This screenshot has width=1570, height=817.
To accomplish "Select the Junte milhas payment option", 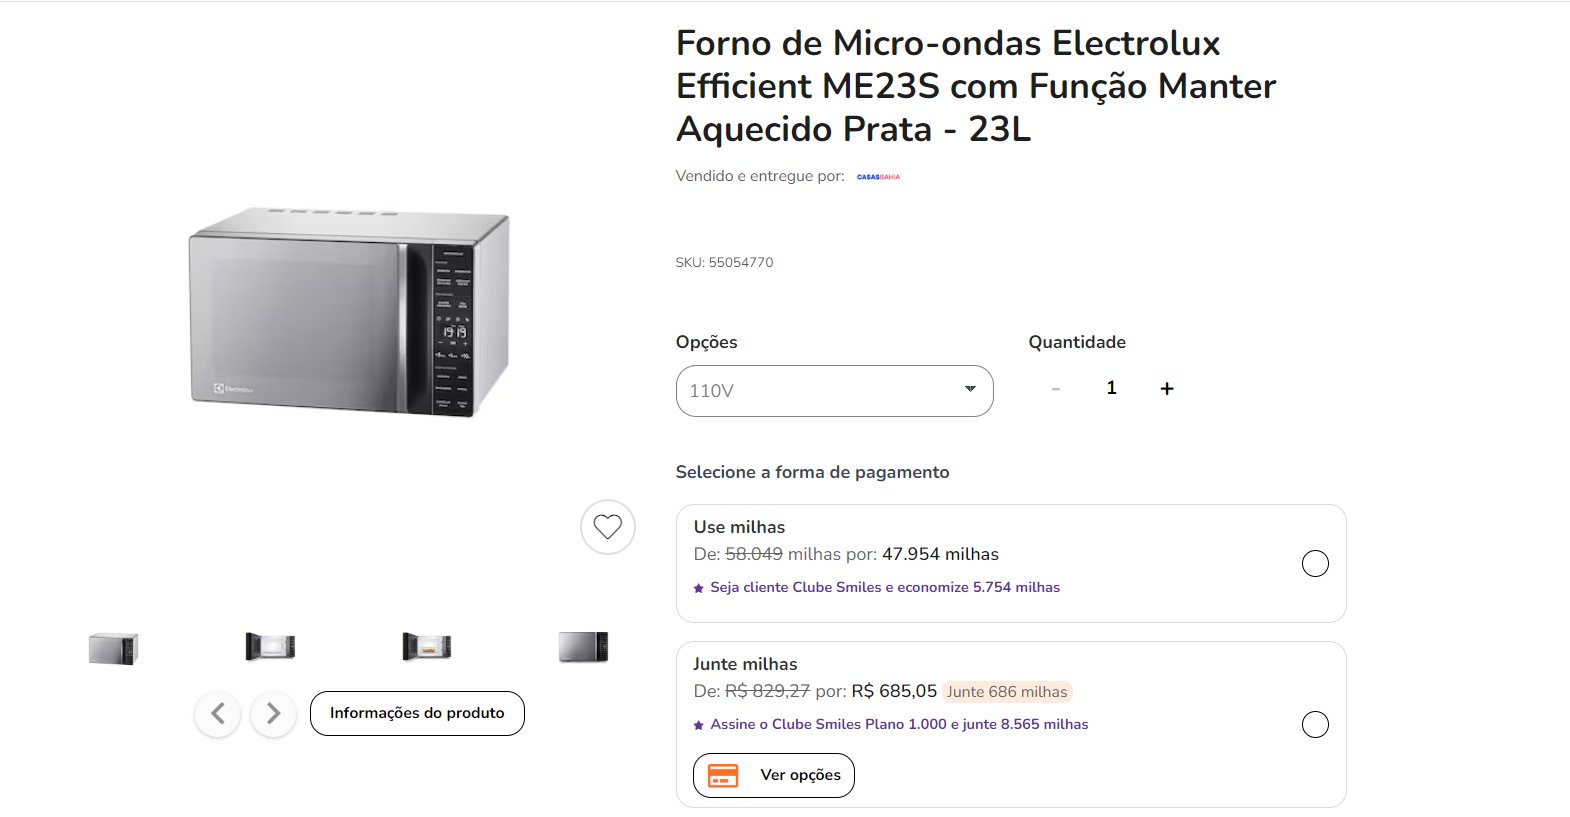I will (x=1315, y=725).
